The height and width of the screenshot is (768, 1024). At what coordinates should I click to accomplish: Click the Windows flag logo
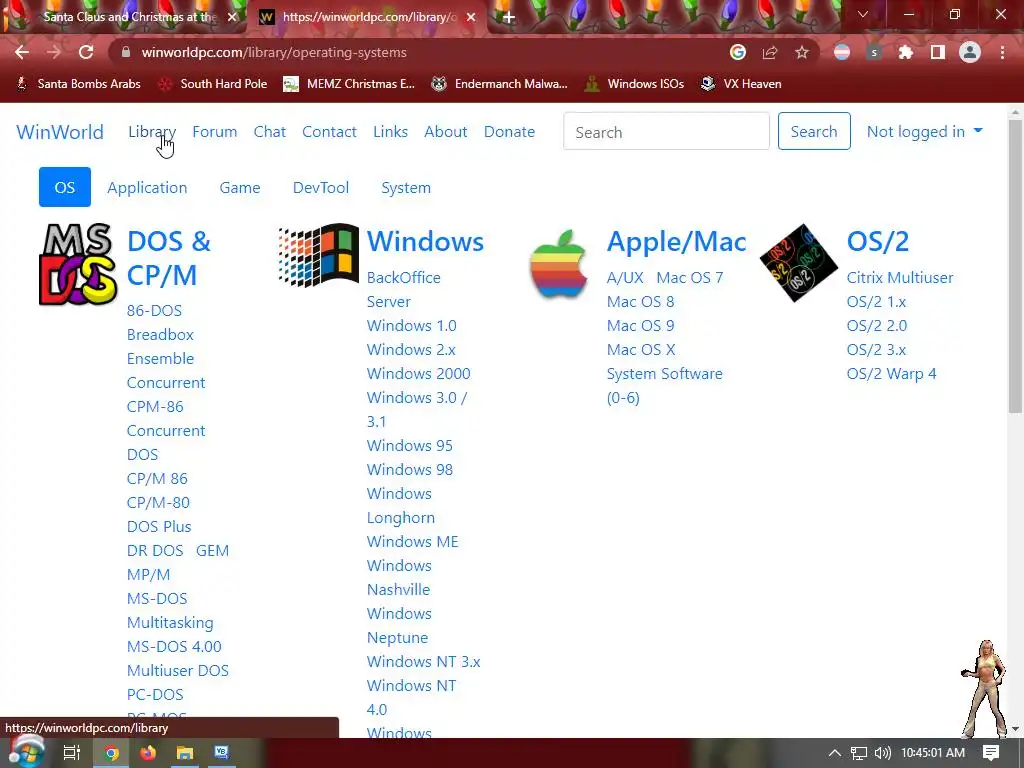[x=319, y=255]
